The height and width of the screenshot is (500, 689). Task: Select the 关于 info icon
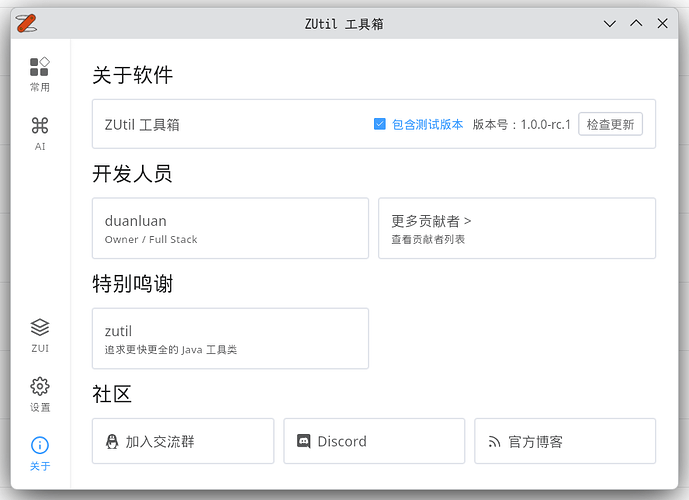[x=40, y=445]
